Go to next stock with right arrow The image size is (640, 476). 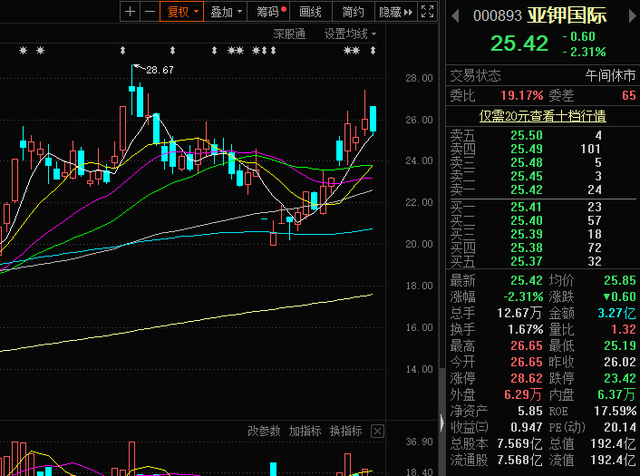click(x=632, y=16)
